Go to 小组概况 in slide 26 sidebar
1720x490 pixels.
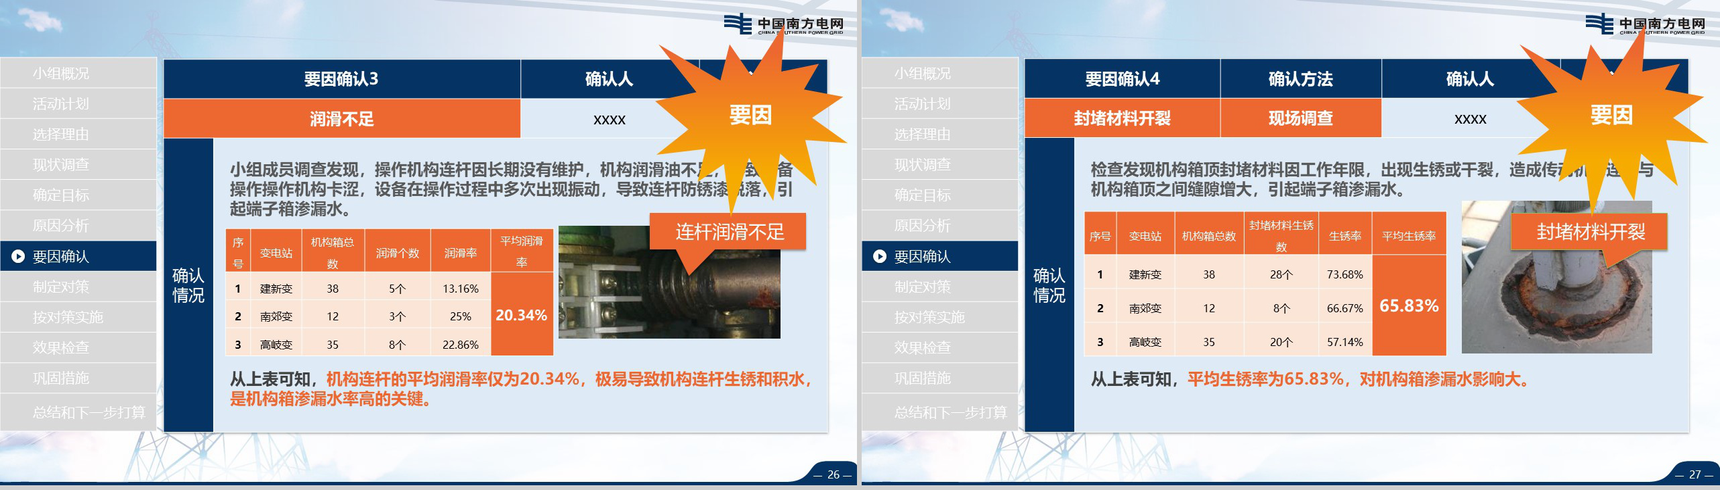pos(61,73)
